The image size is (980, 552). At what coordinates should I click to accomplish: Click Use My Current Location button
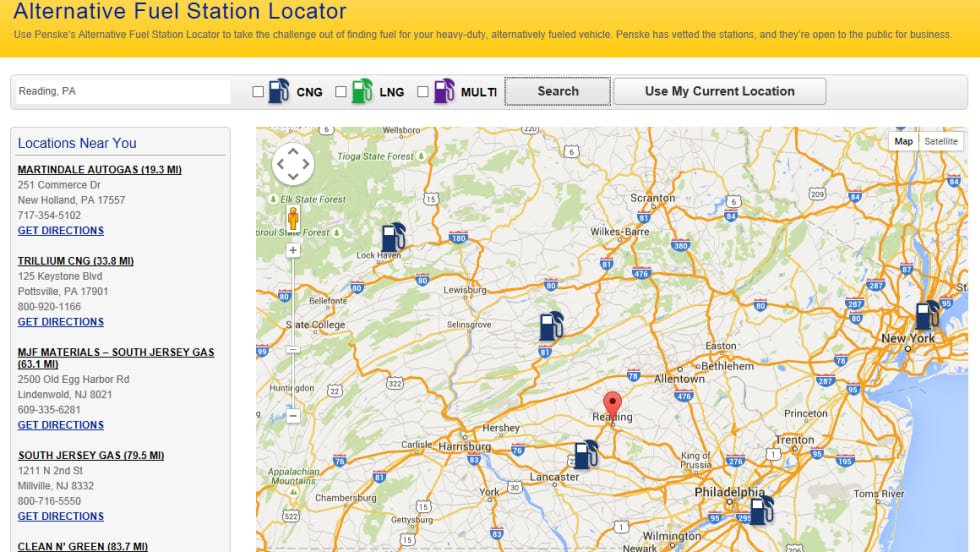tap(719, 91)
